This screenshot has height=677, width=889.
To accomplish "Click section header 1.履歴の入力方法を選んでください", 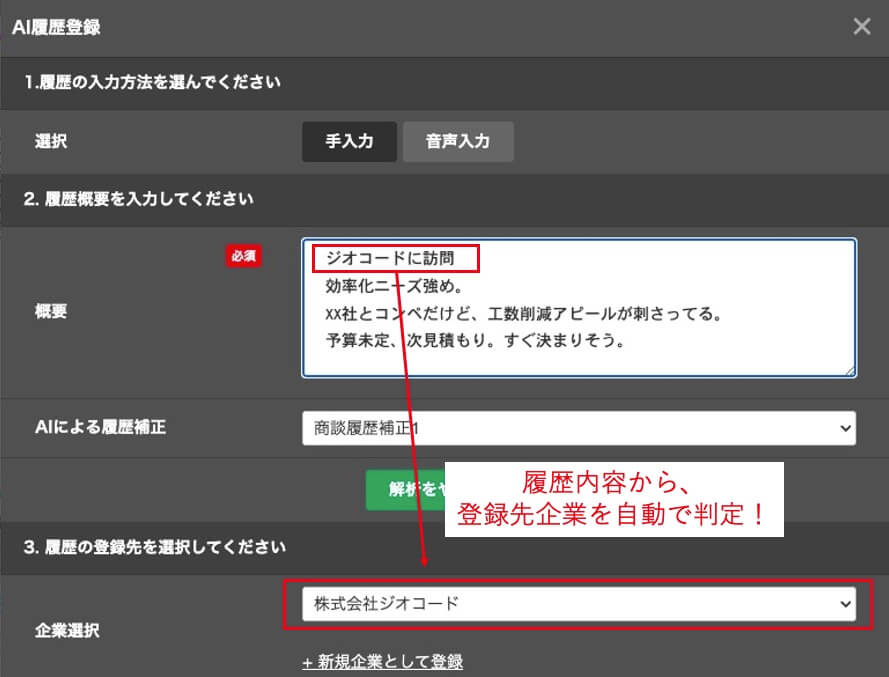I will [152, 82].
